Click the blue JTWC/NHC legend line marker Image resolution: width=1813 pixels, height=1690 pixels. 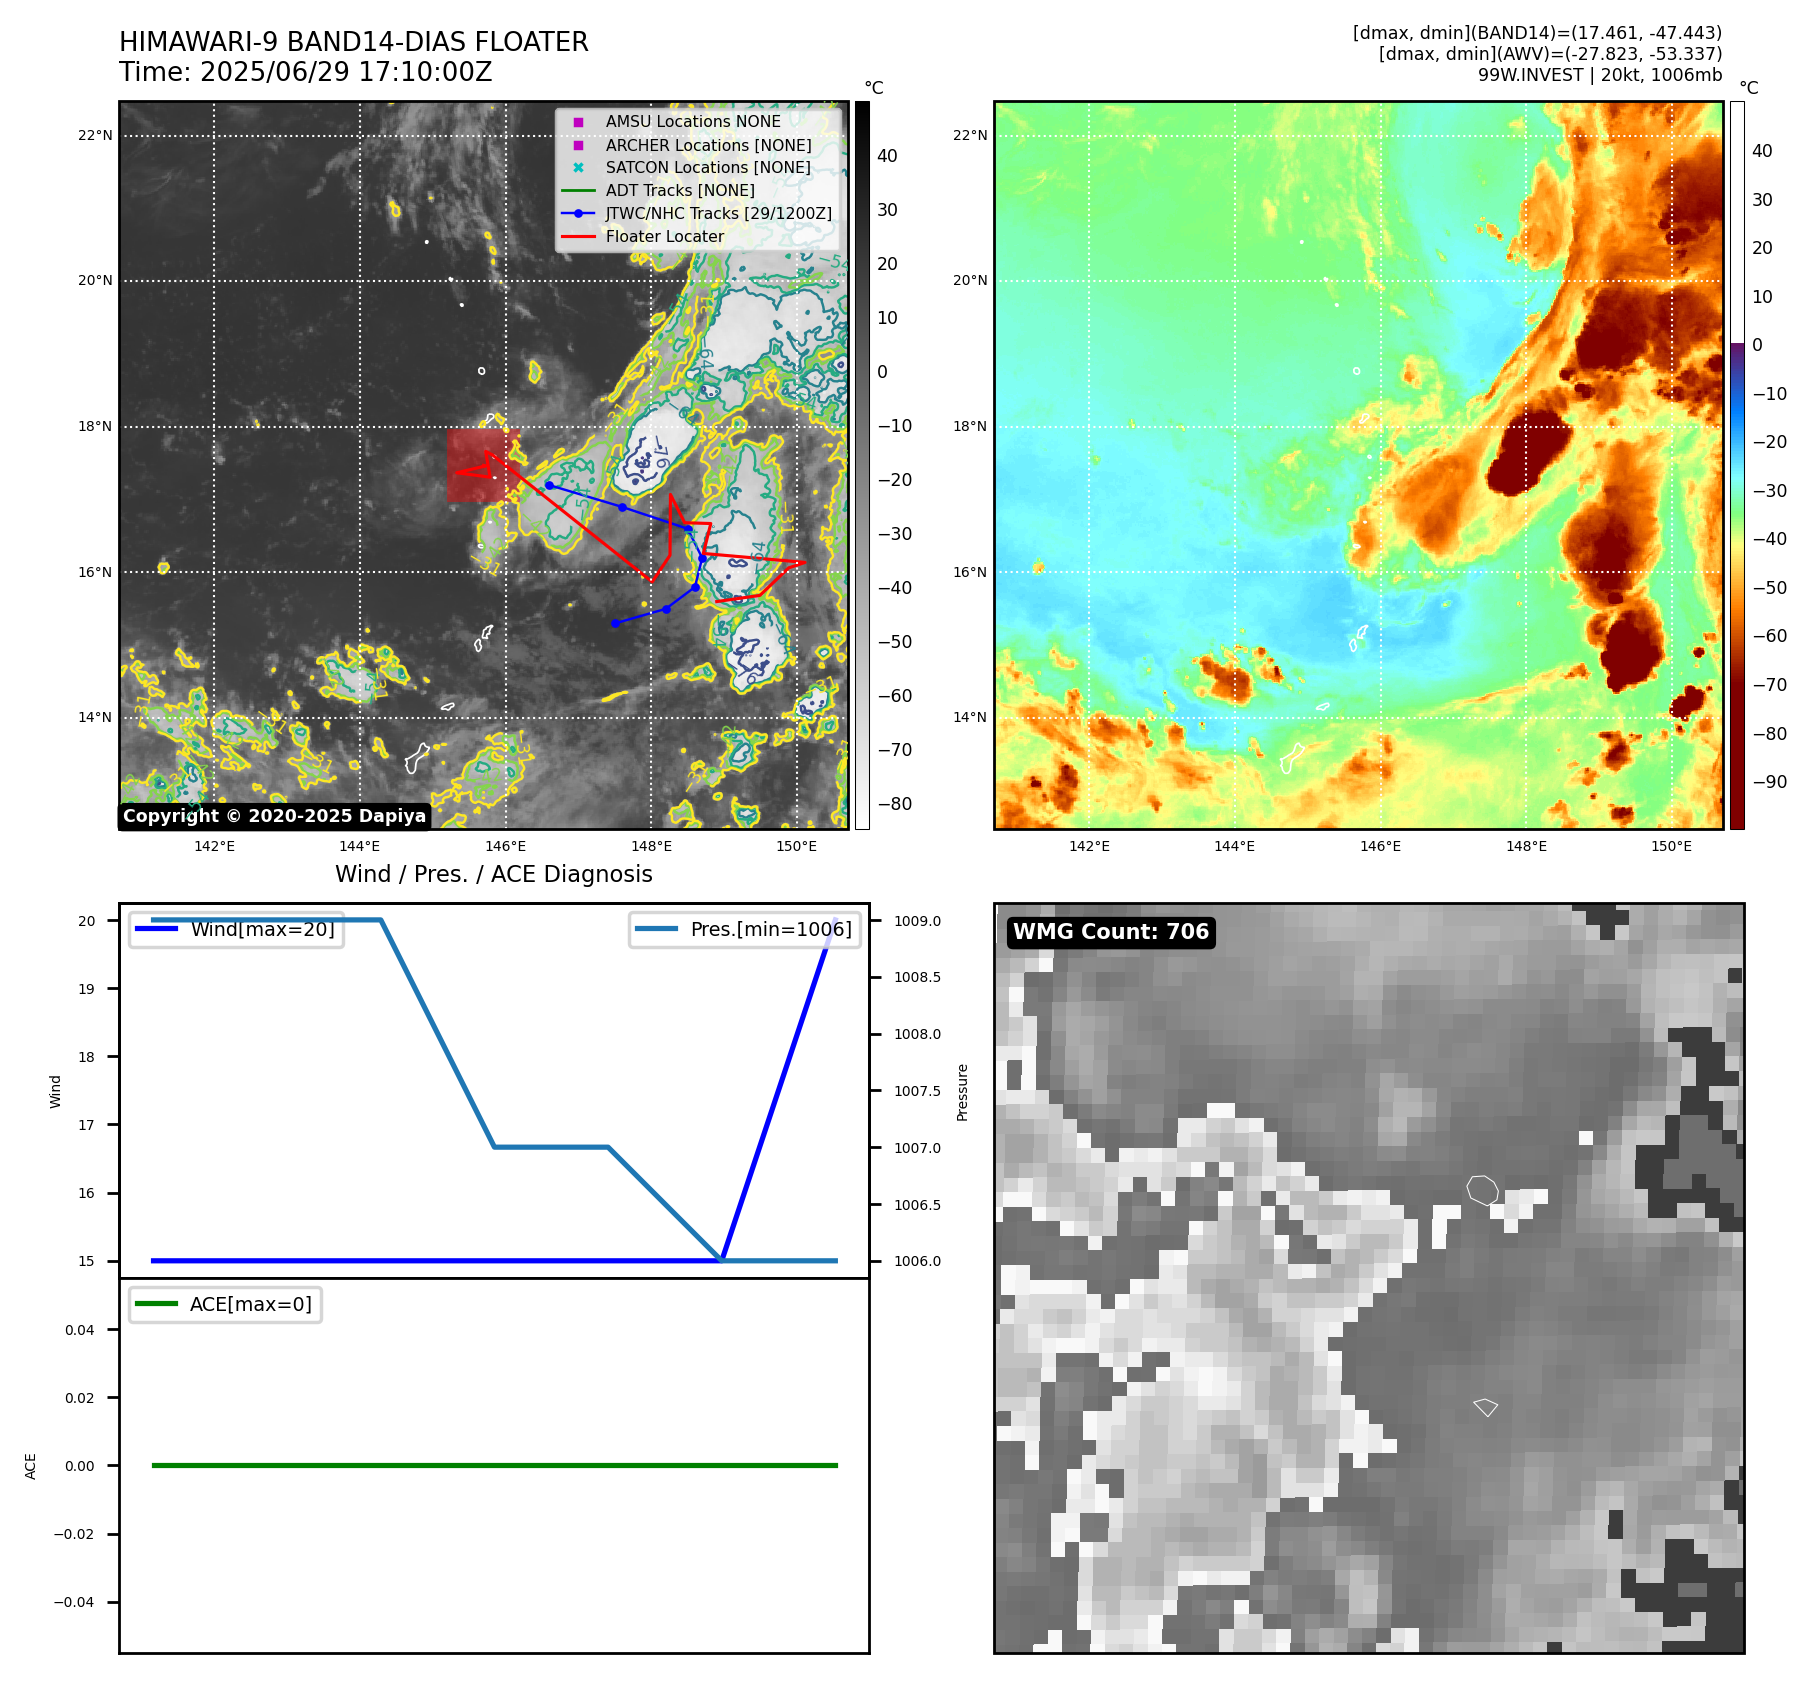pyautogui.click(x=578, y=213)
